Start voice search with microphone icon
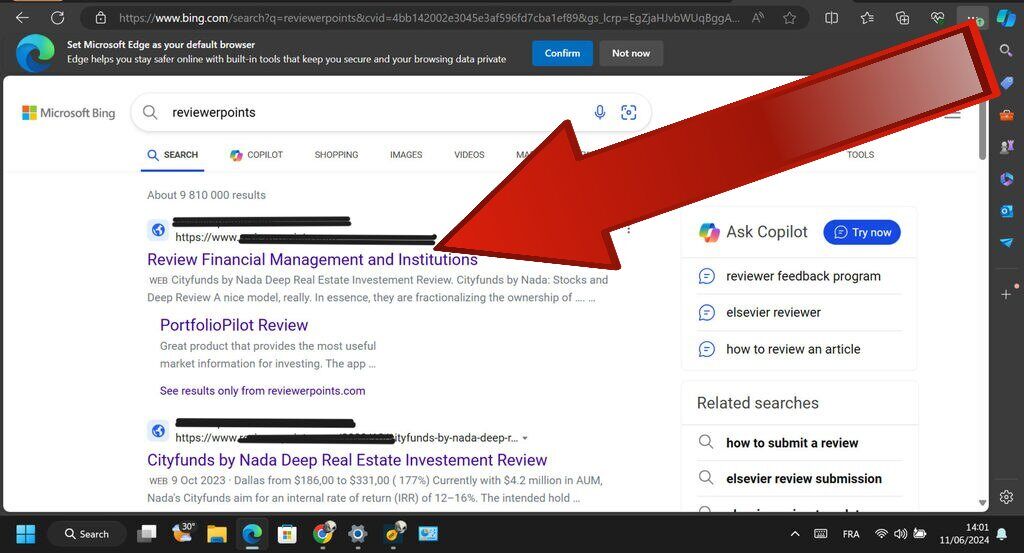 [x=600, y=112]
